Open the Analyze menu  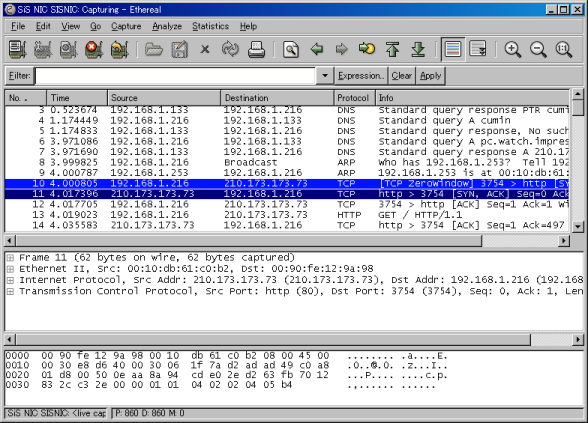point(167,26)
